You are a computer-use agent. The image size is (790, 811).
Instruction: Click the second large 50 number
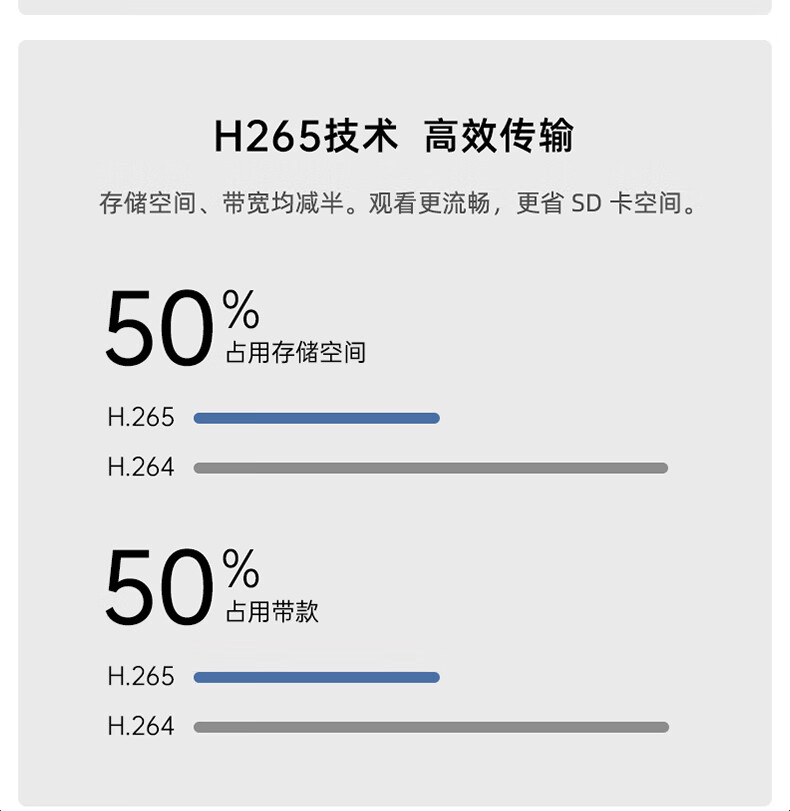[x=160, y=587]
